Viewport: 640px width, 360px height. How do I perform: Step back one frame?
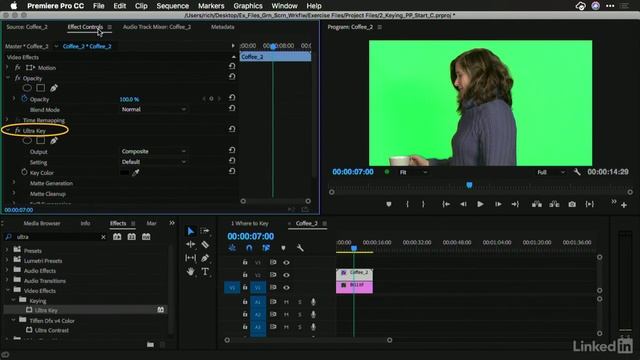463,204
